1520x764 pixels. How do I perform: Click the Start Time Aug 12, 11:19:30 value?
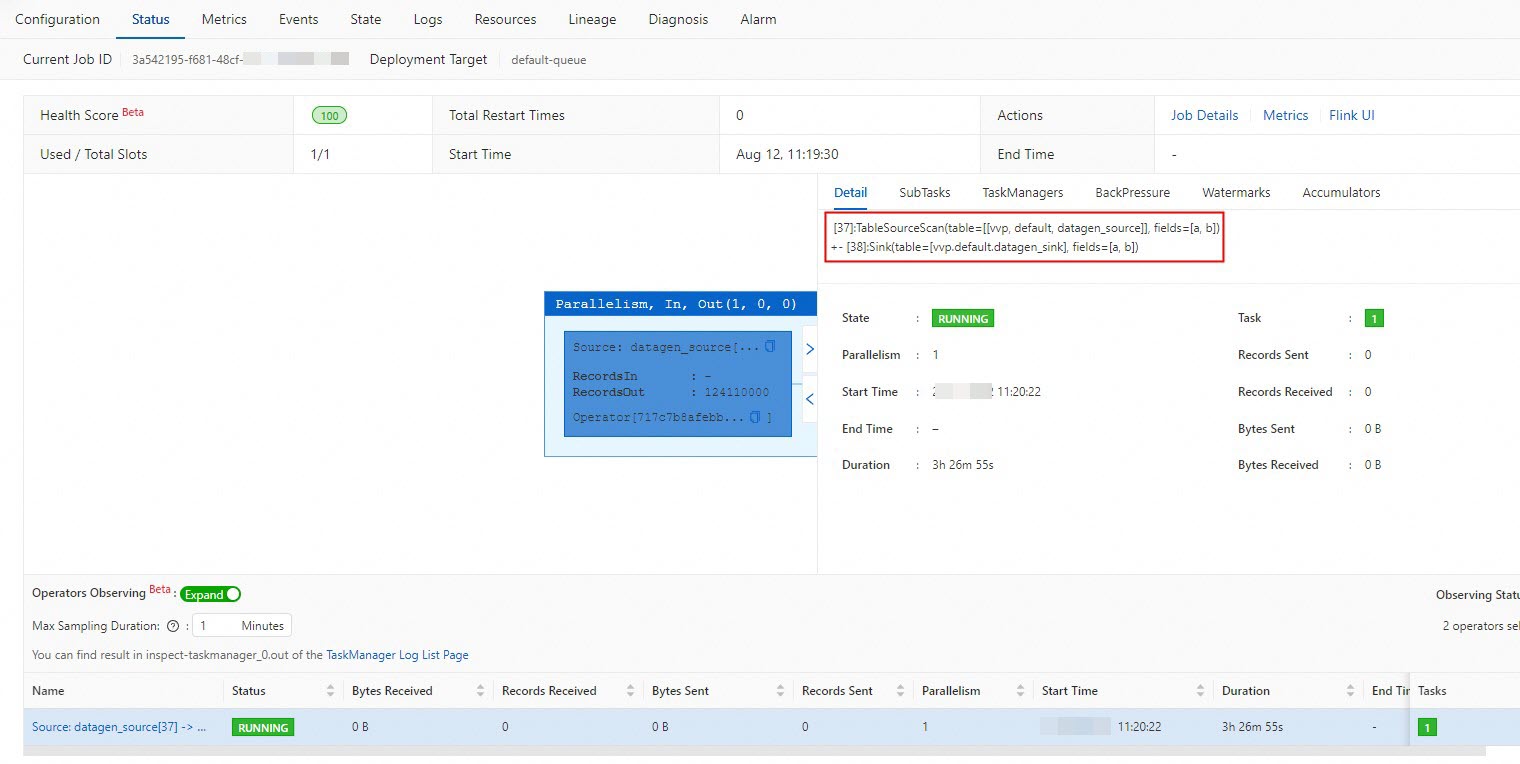coord(787,154)
